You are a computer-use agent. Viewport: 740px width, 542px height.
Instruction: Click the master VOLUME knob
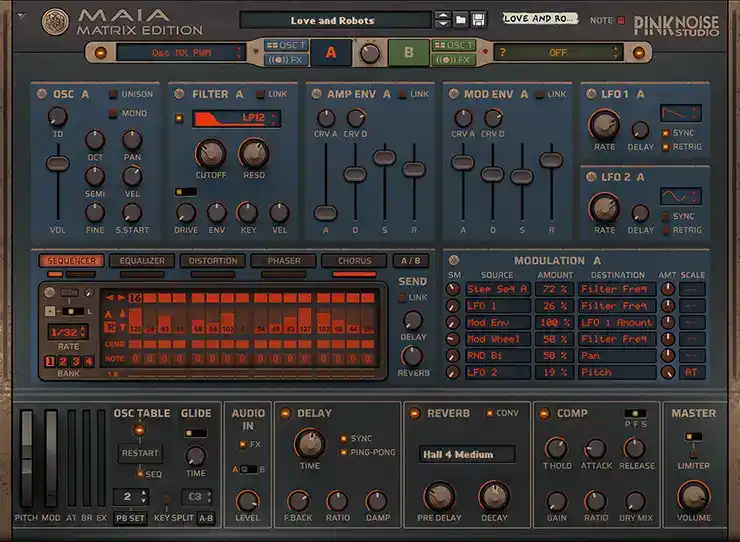pos(694,496)
